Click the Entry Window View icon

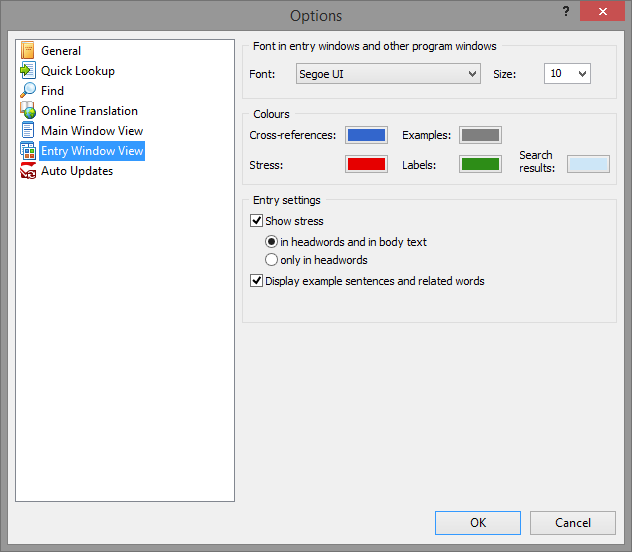(28, 151)
